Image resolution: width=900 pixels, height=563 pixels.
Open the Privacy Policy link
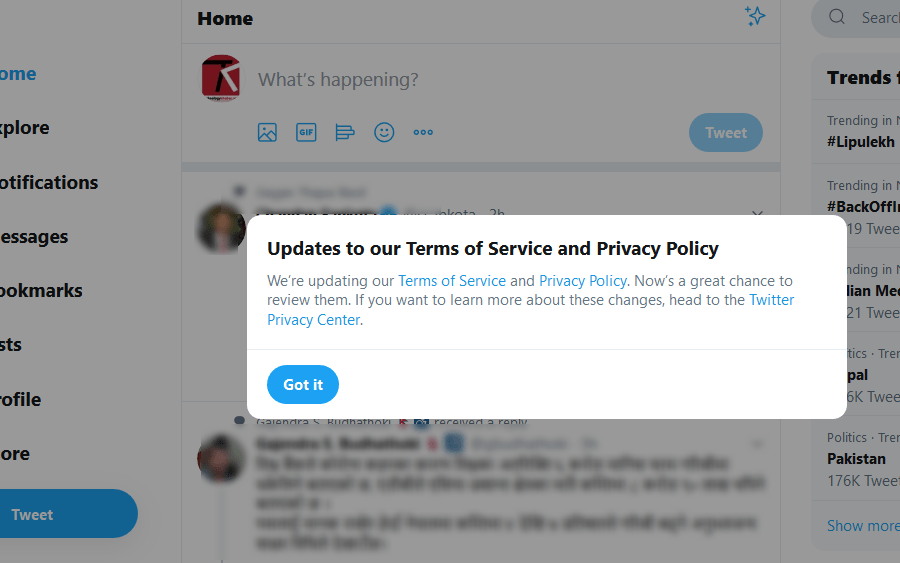583,281
